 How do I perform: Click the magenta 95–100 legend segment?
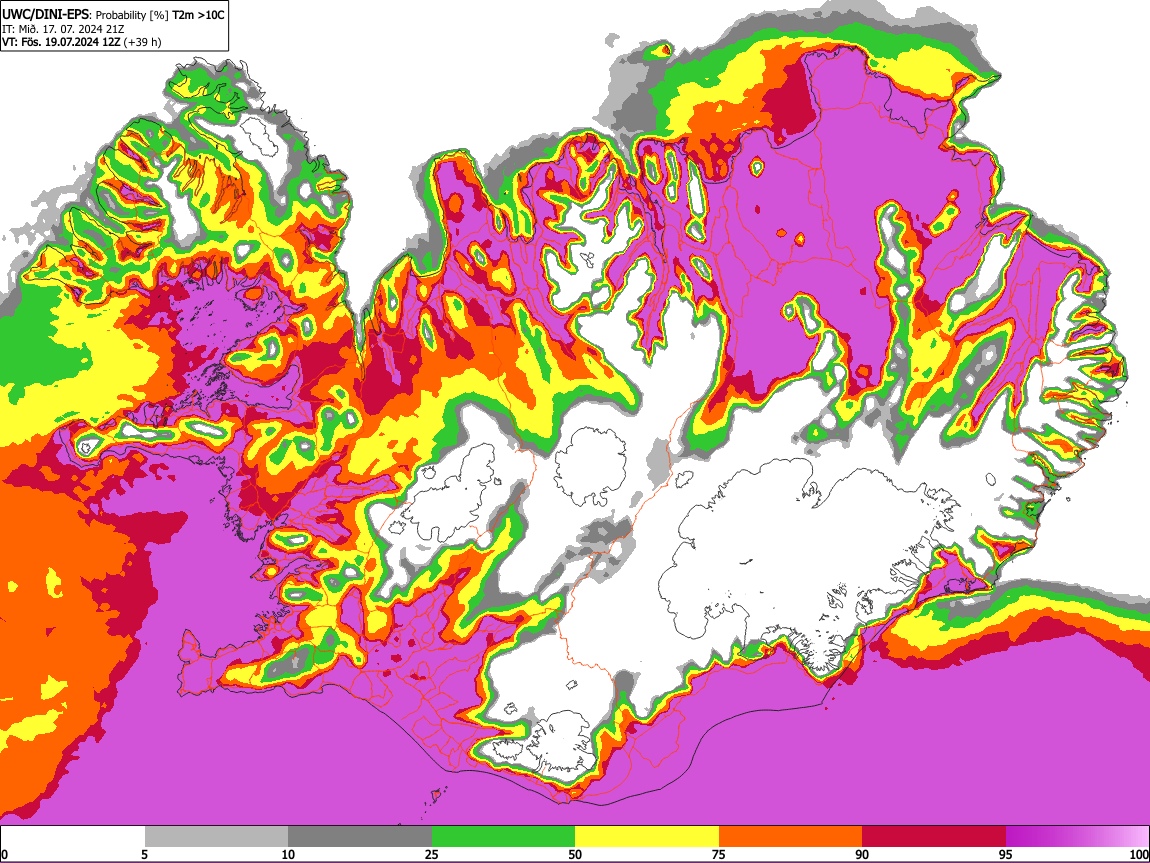(x=1077, y=836)
